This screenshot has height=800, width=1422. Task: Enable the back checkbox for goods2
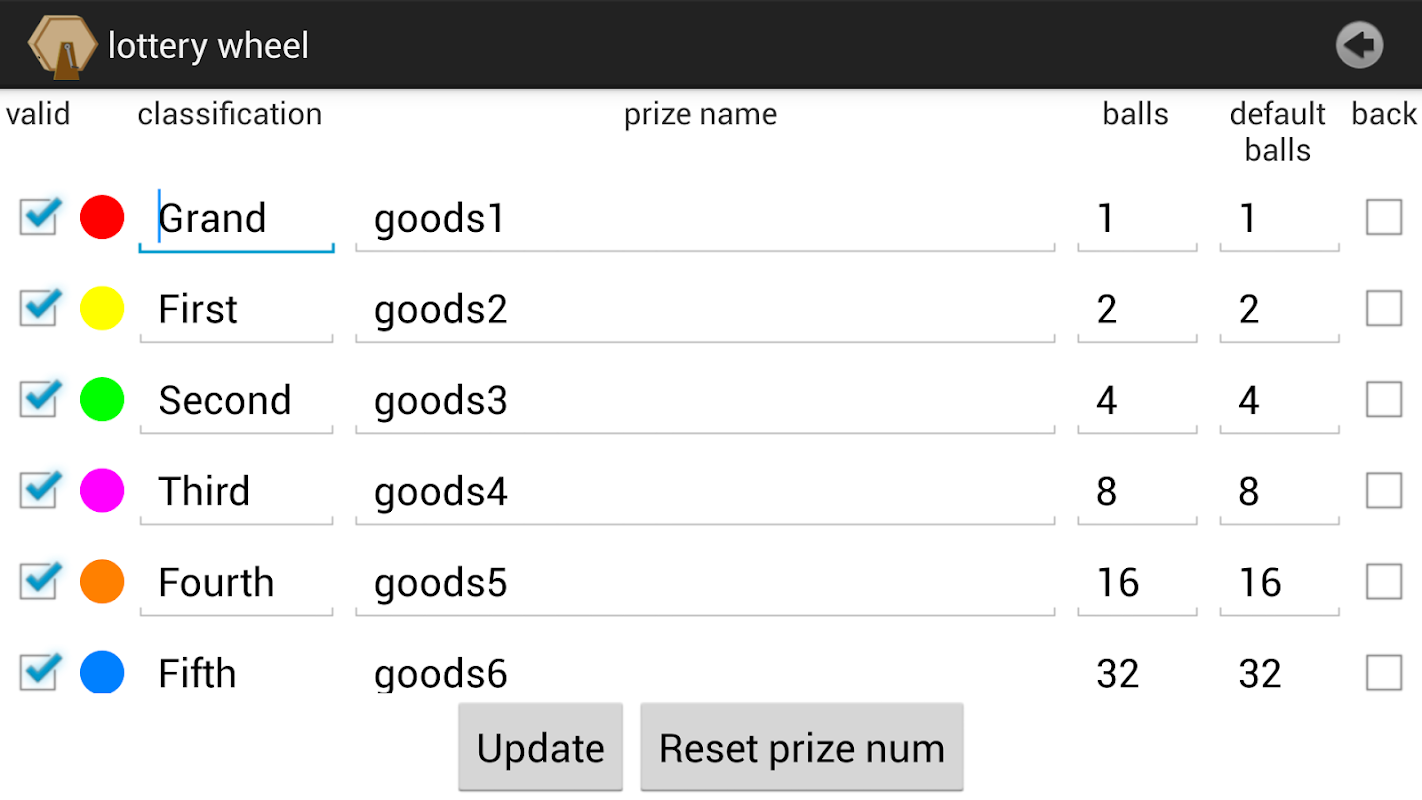point(1384,308)
